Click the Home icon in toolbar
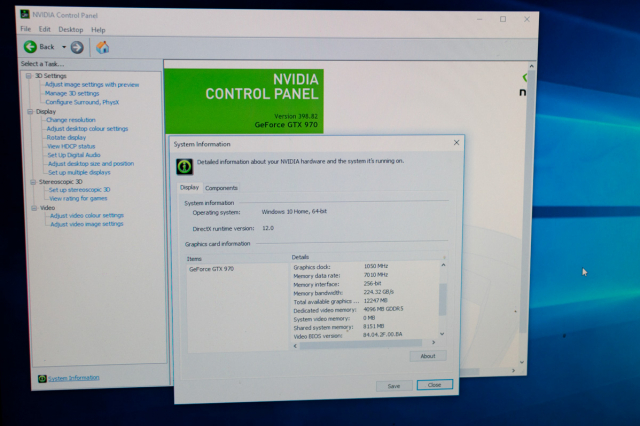Screen dimensions: 640x426 pos(102,47)
